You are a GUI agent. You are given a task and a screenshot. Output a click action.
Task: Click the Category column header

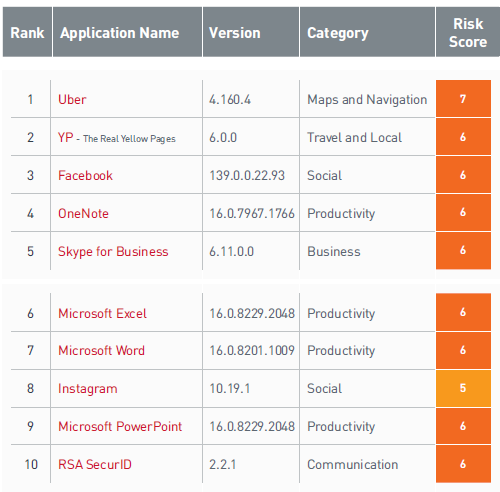tap(367, 32)
